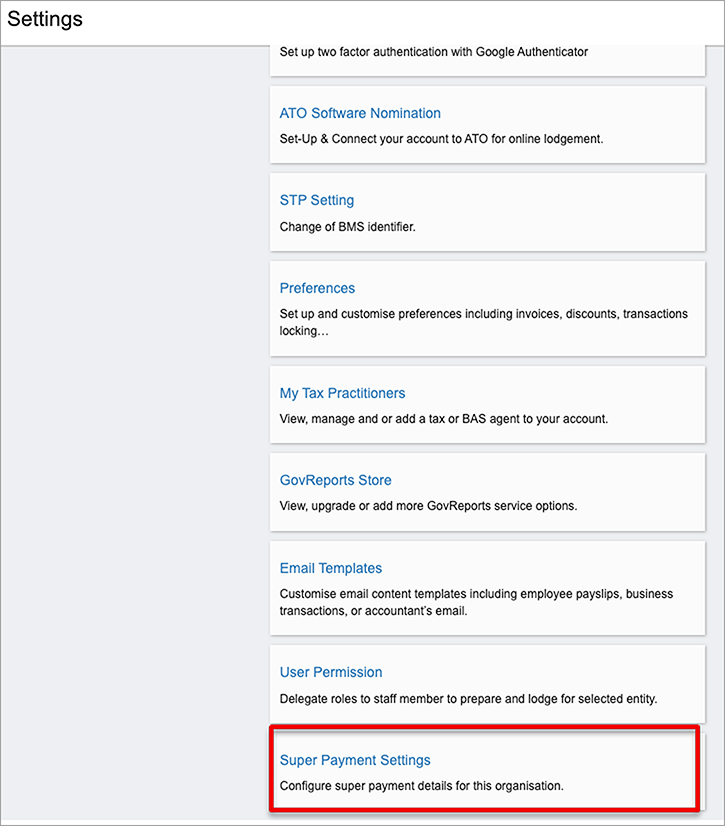Click the Settings page heading

coord(45,19)
